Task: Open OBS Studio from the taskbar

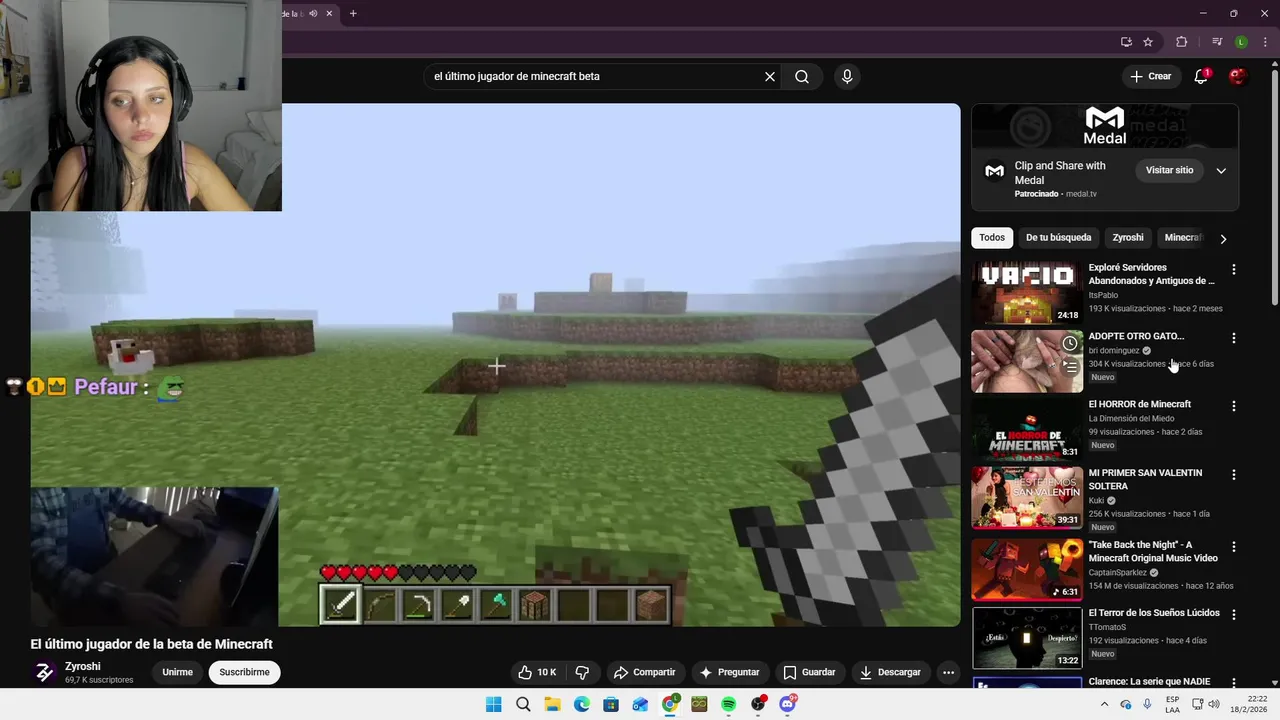Action: (758, 704)
